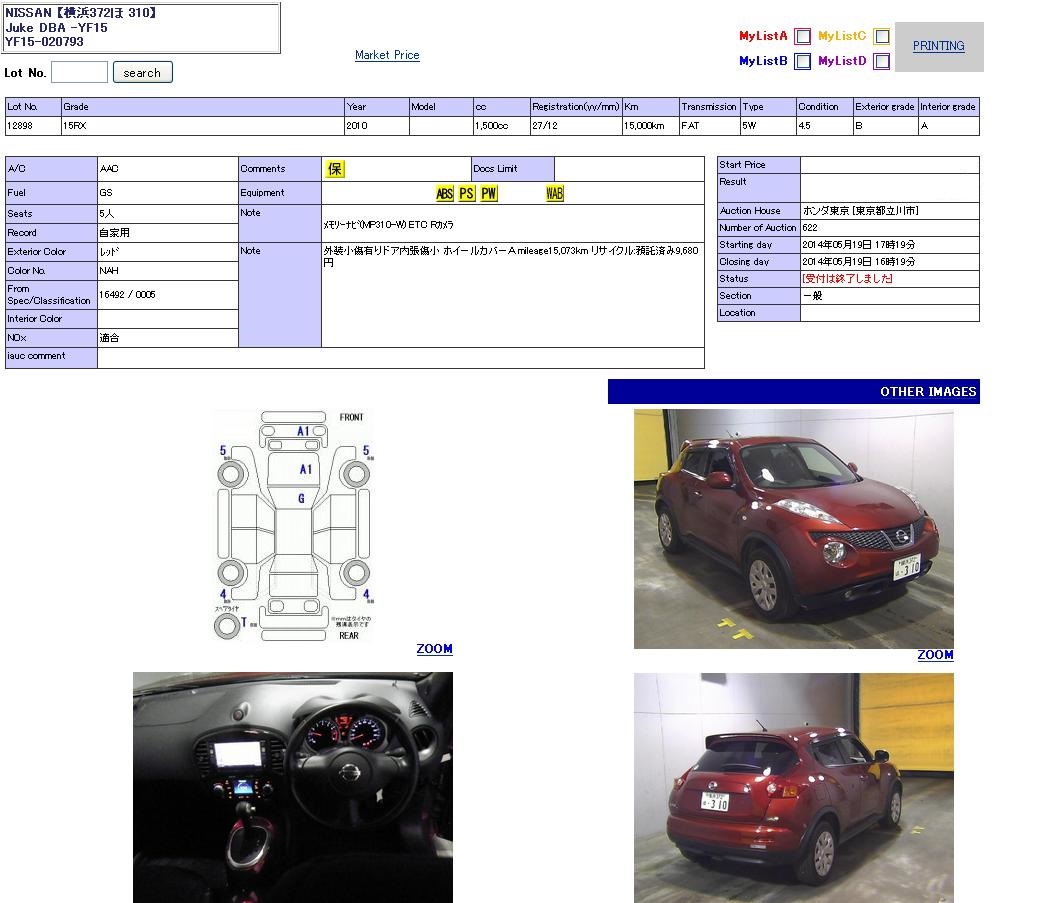The image size is (1052, 903).
Task: Click the OTHER IMAGES header bar
Action: click(x=793, y=392)
